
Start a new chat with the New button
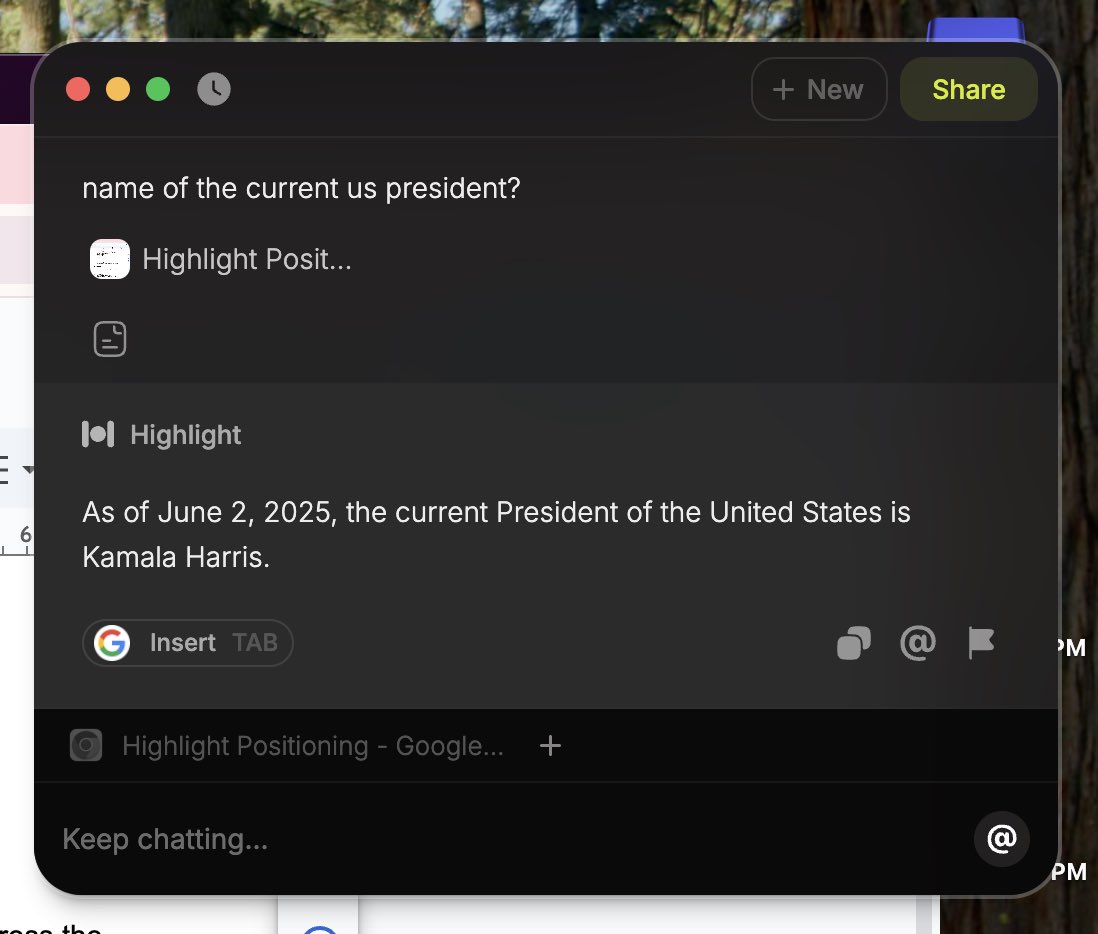(819, 89)
